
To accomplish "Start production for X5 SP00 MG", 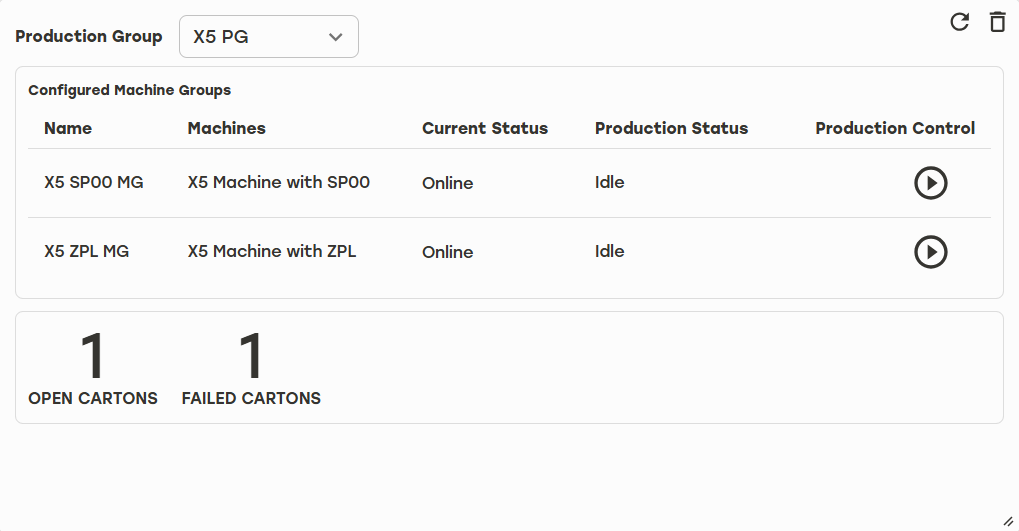I will click(x=931, y=183).
